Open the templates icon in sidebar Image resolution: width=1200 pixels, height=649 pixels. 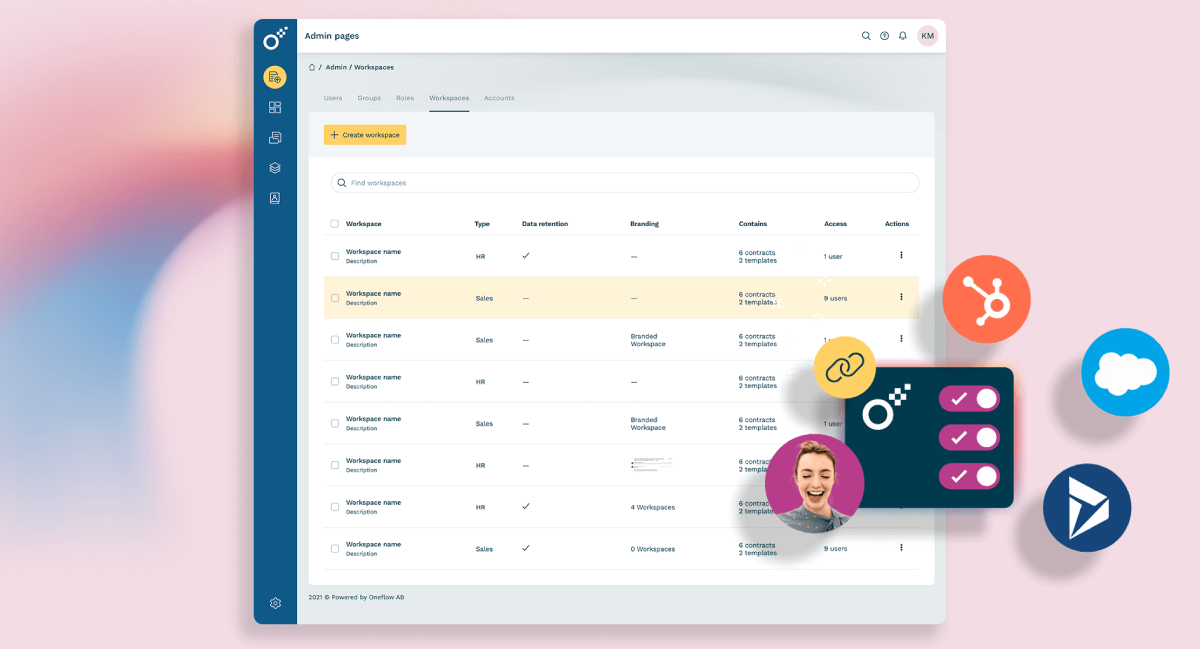[x=275, y=137]
